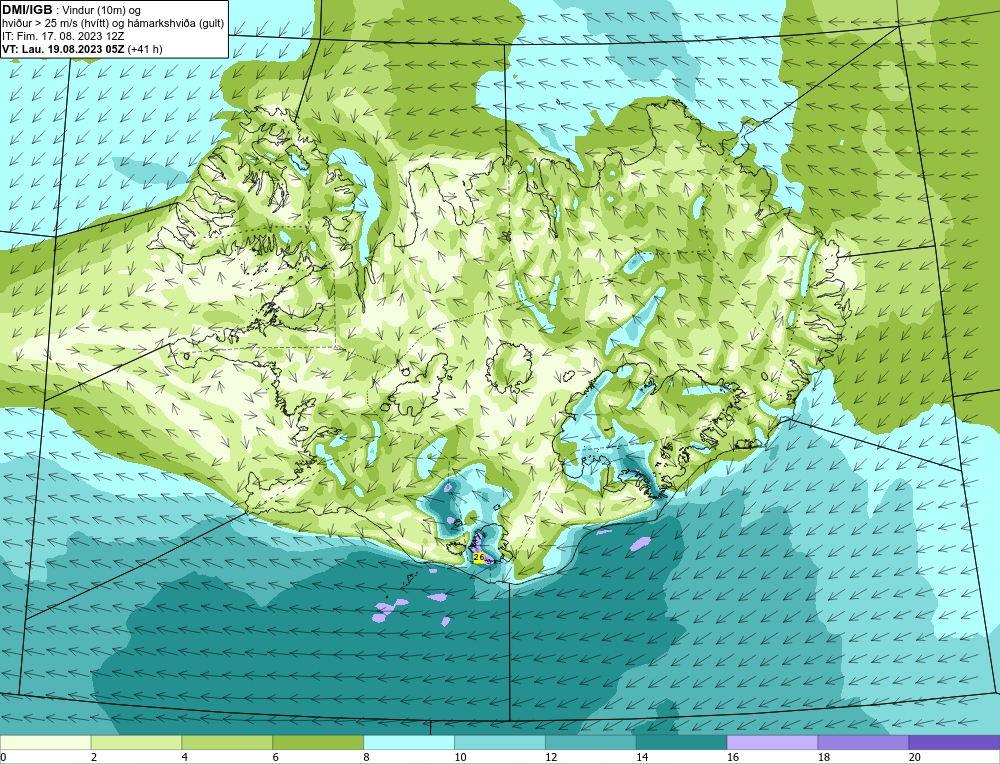
Task: Click the yellow 26 gust label
Action: (478, 557)
